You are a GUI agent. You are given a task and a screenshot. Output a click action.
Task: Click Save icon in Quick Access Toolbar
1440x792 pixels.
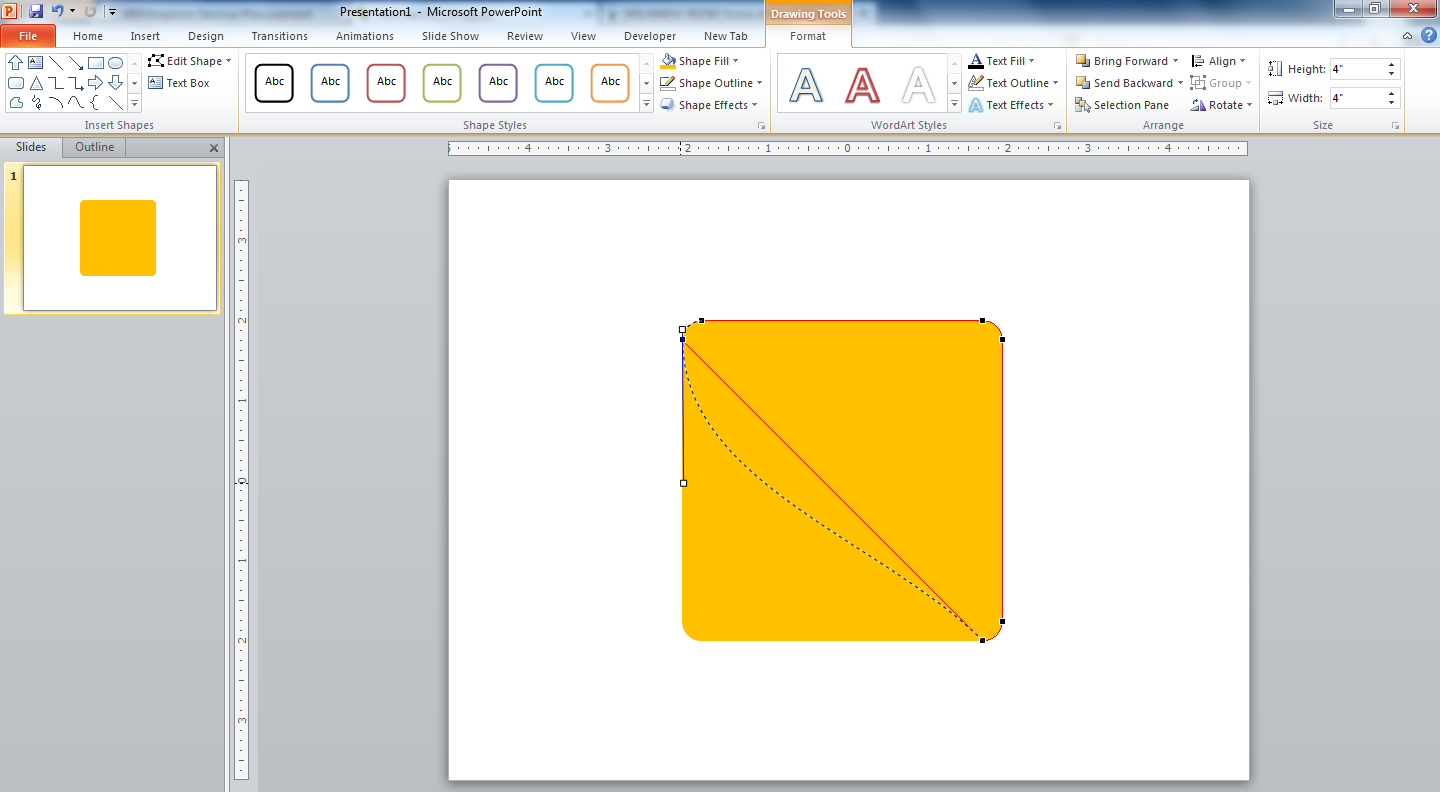point(36,11)
